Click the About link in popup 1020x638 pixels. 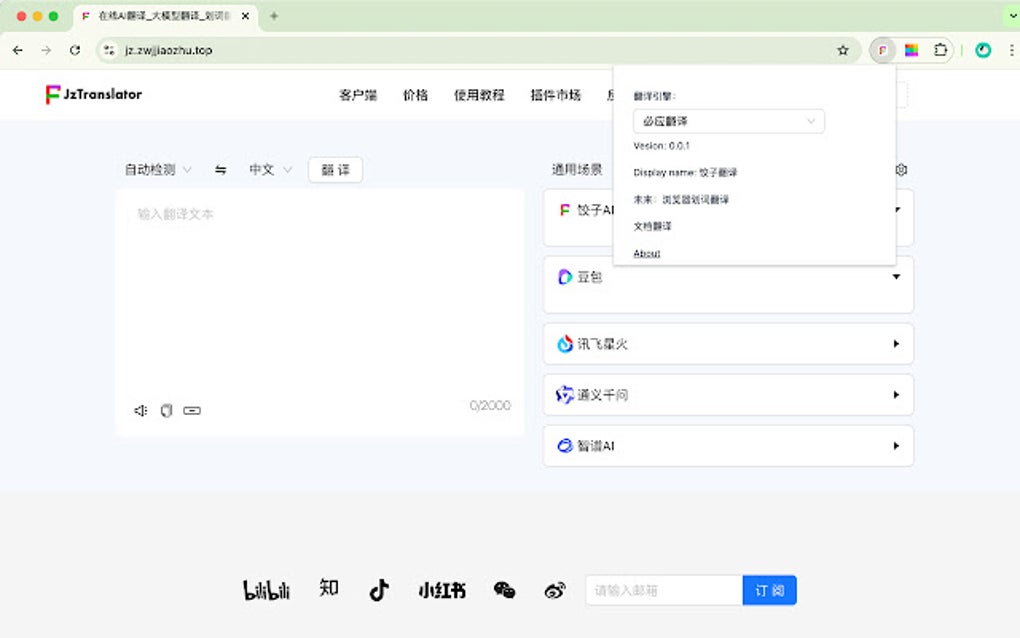[x=647, y=254]
